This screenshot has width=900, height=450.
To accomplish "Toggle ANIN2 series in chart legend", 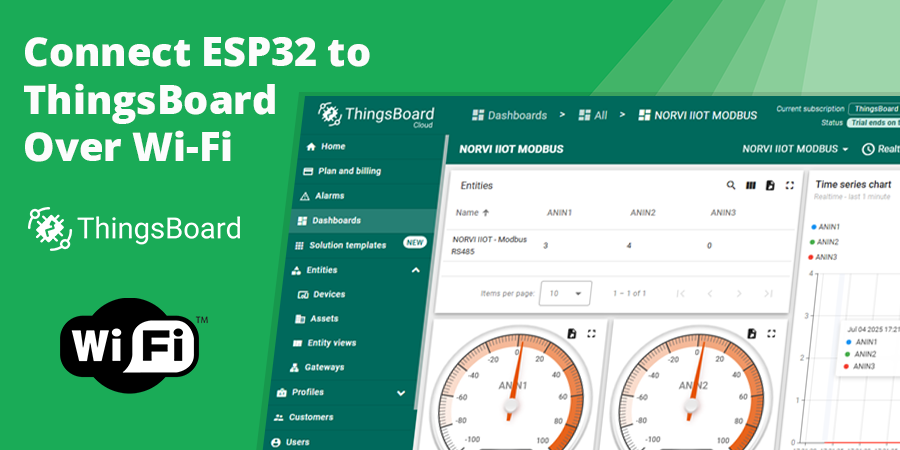I will point(823,242).
